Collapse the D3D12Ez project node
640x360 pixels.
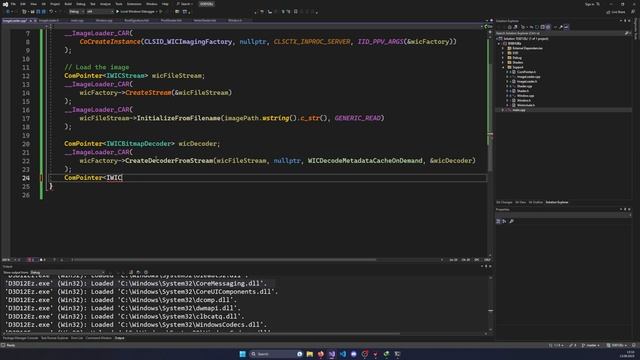(499, 44)
